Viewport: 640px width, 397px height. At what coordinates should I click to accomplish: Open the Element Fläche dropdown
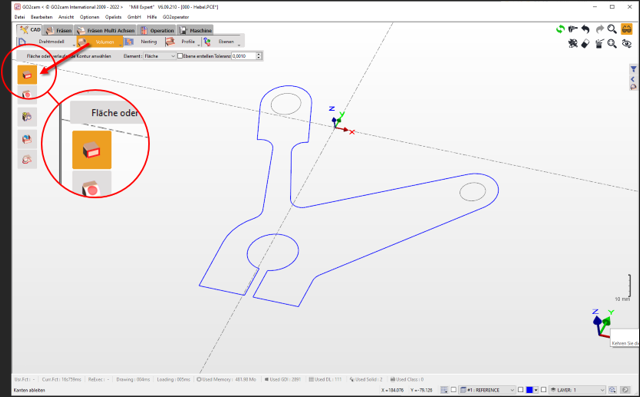(159, 56)
